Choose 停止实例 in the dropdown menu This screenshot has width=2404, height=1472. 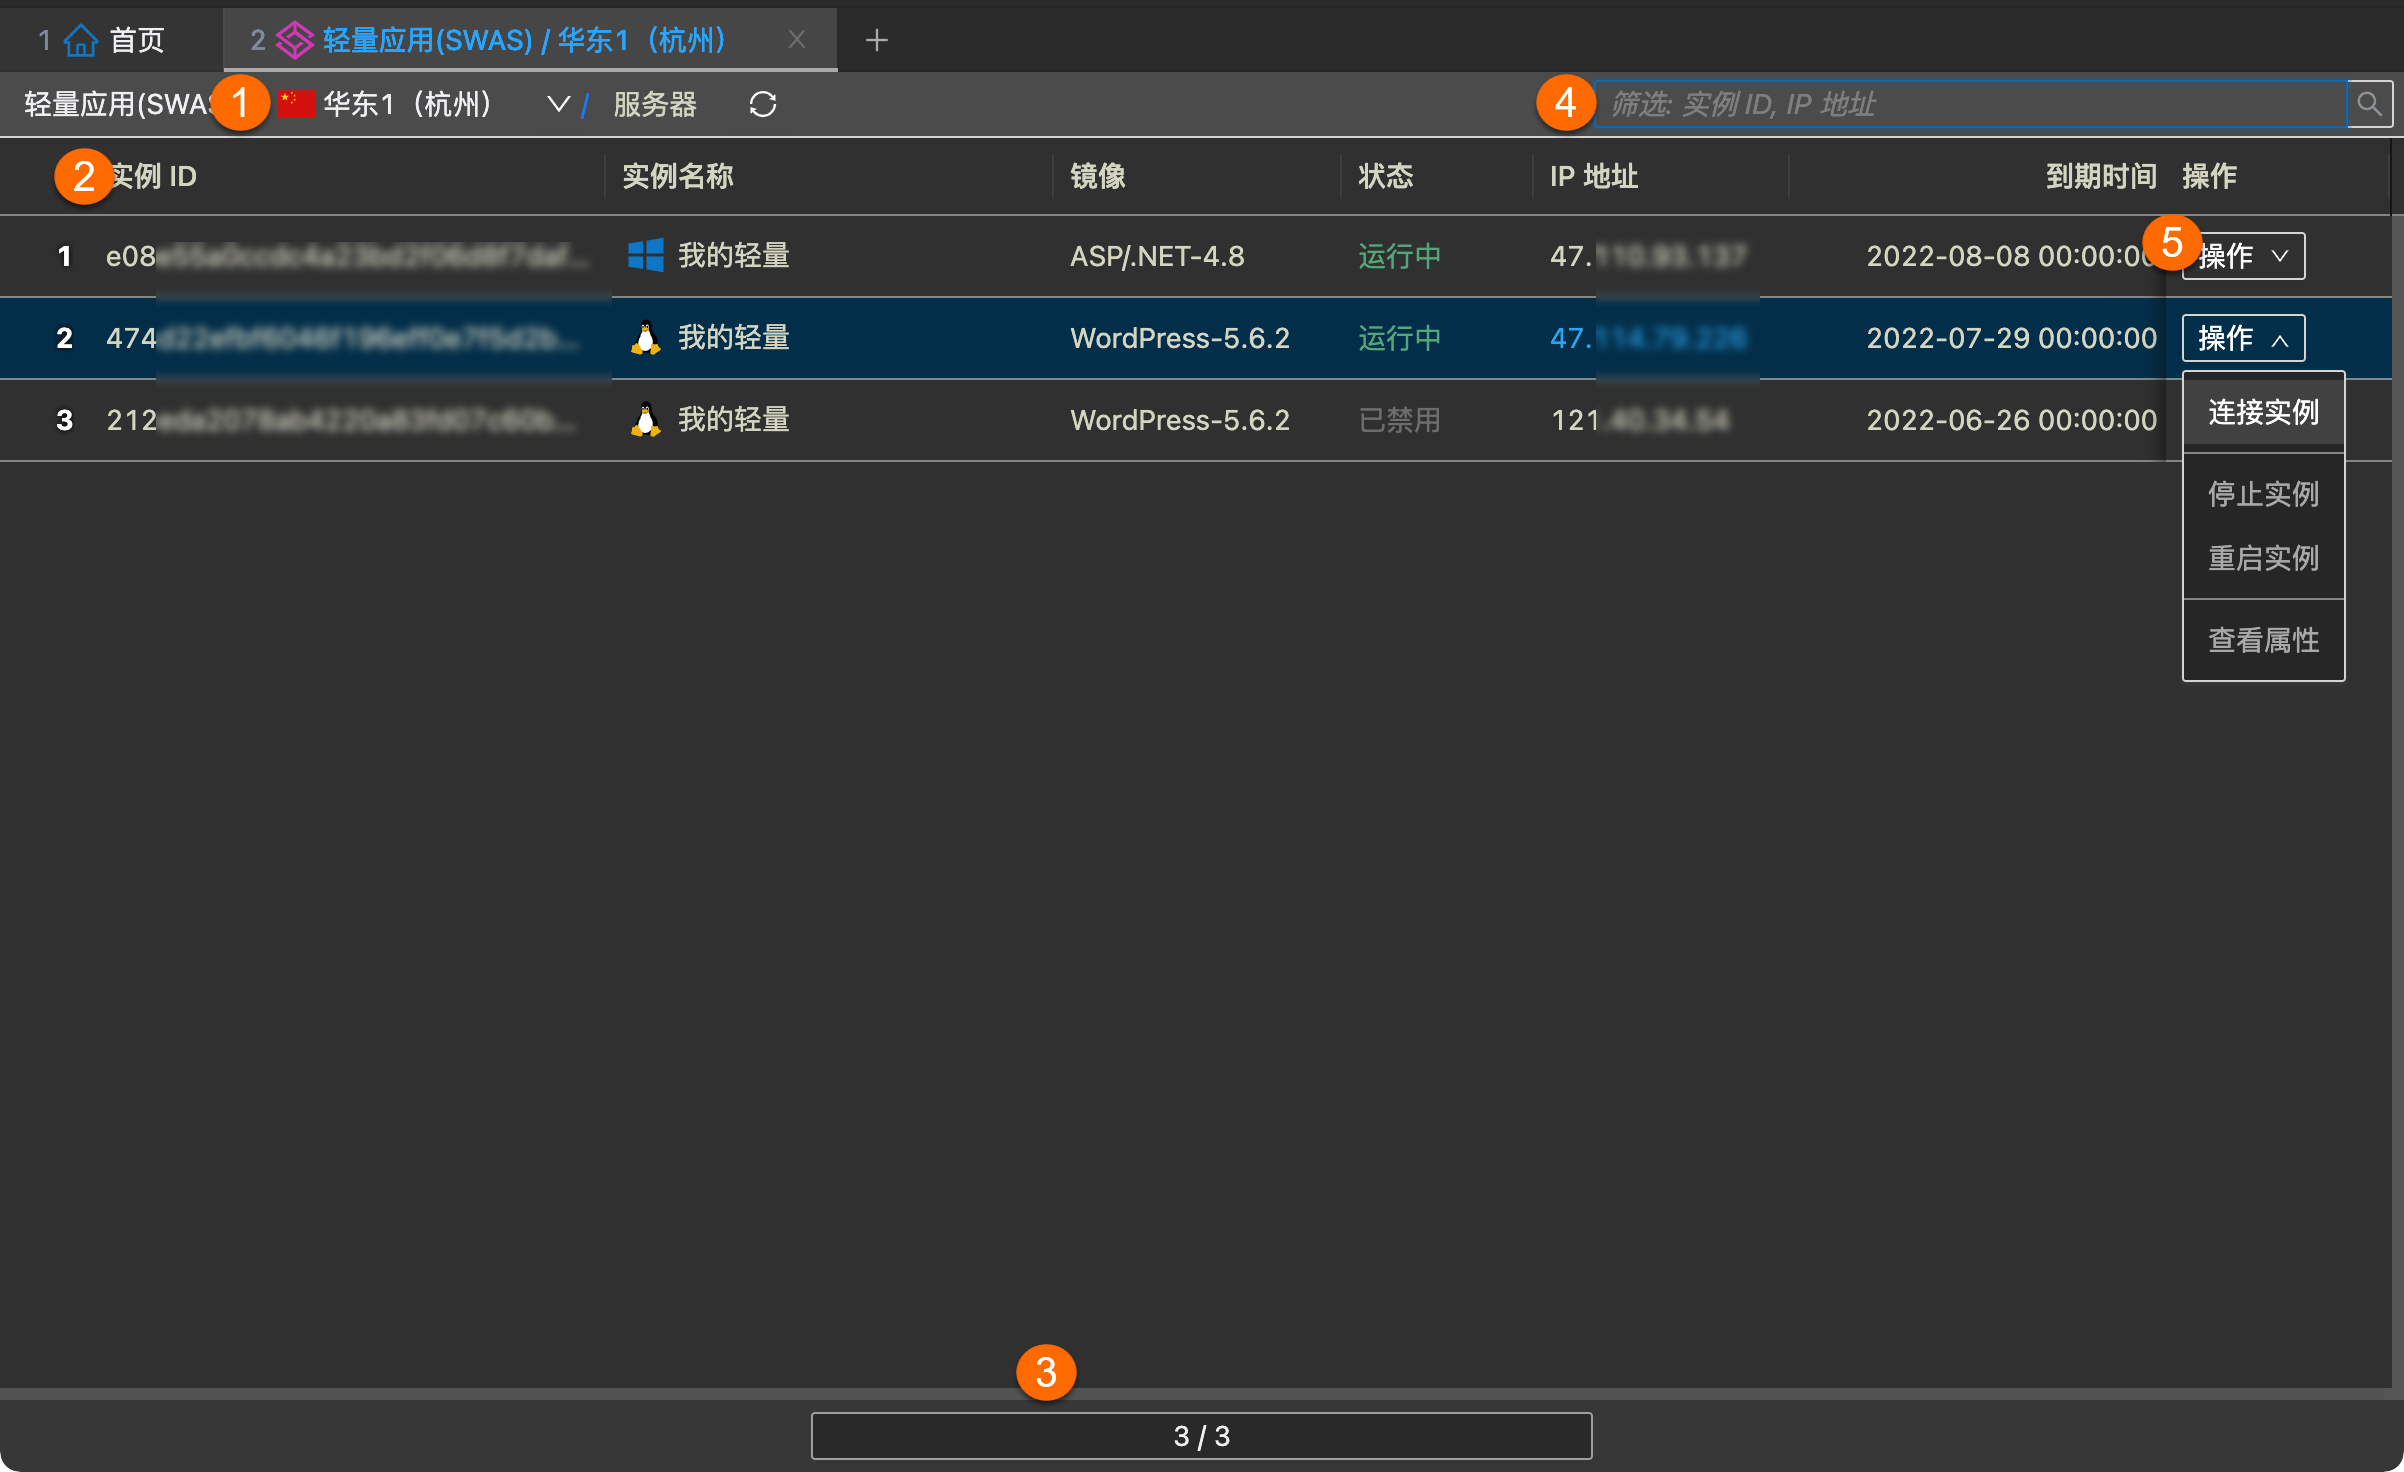(2263, 494)
